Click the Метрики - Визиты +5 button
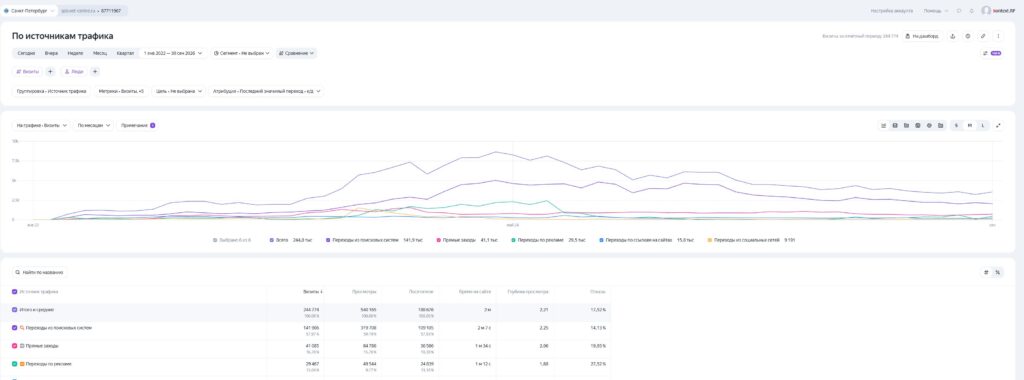This screenshot has width=1024, height=380. click(121, 91)
